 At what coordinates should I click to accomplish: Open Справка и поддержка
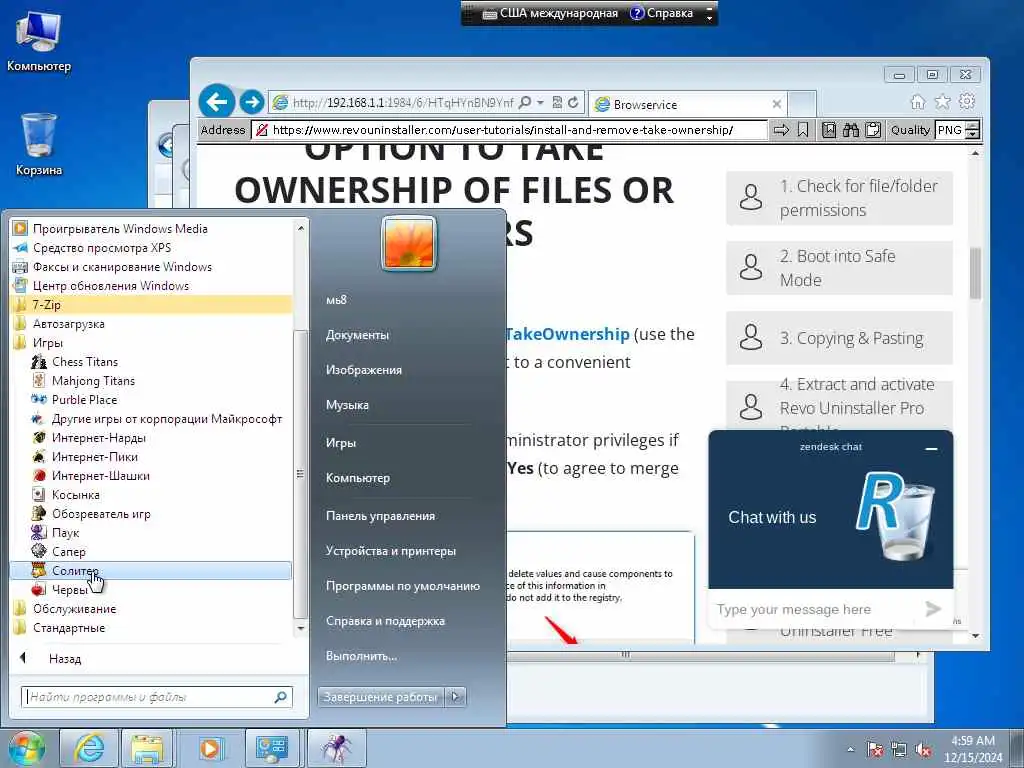pyautogui.click(x=385, y=621)
